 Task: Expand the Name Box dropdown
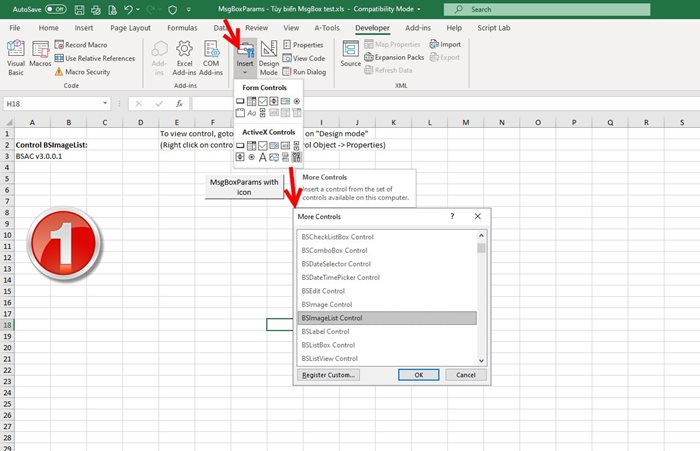[x=105, y=103]
